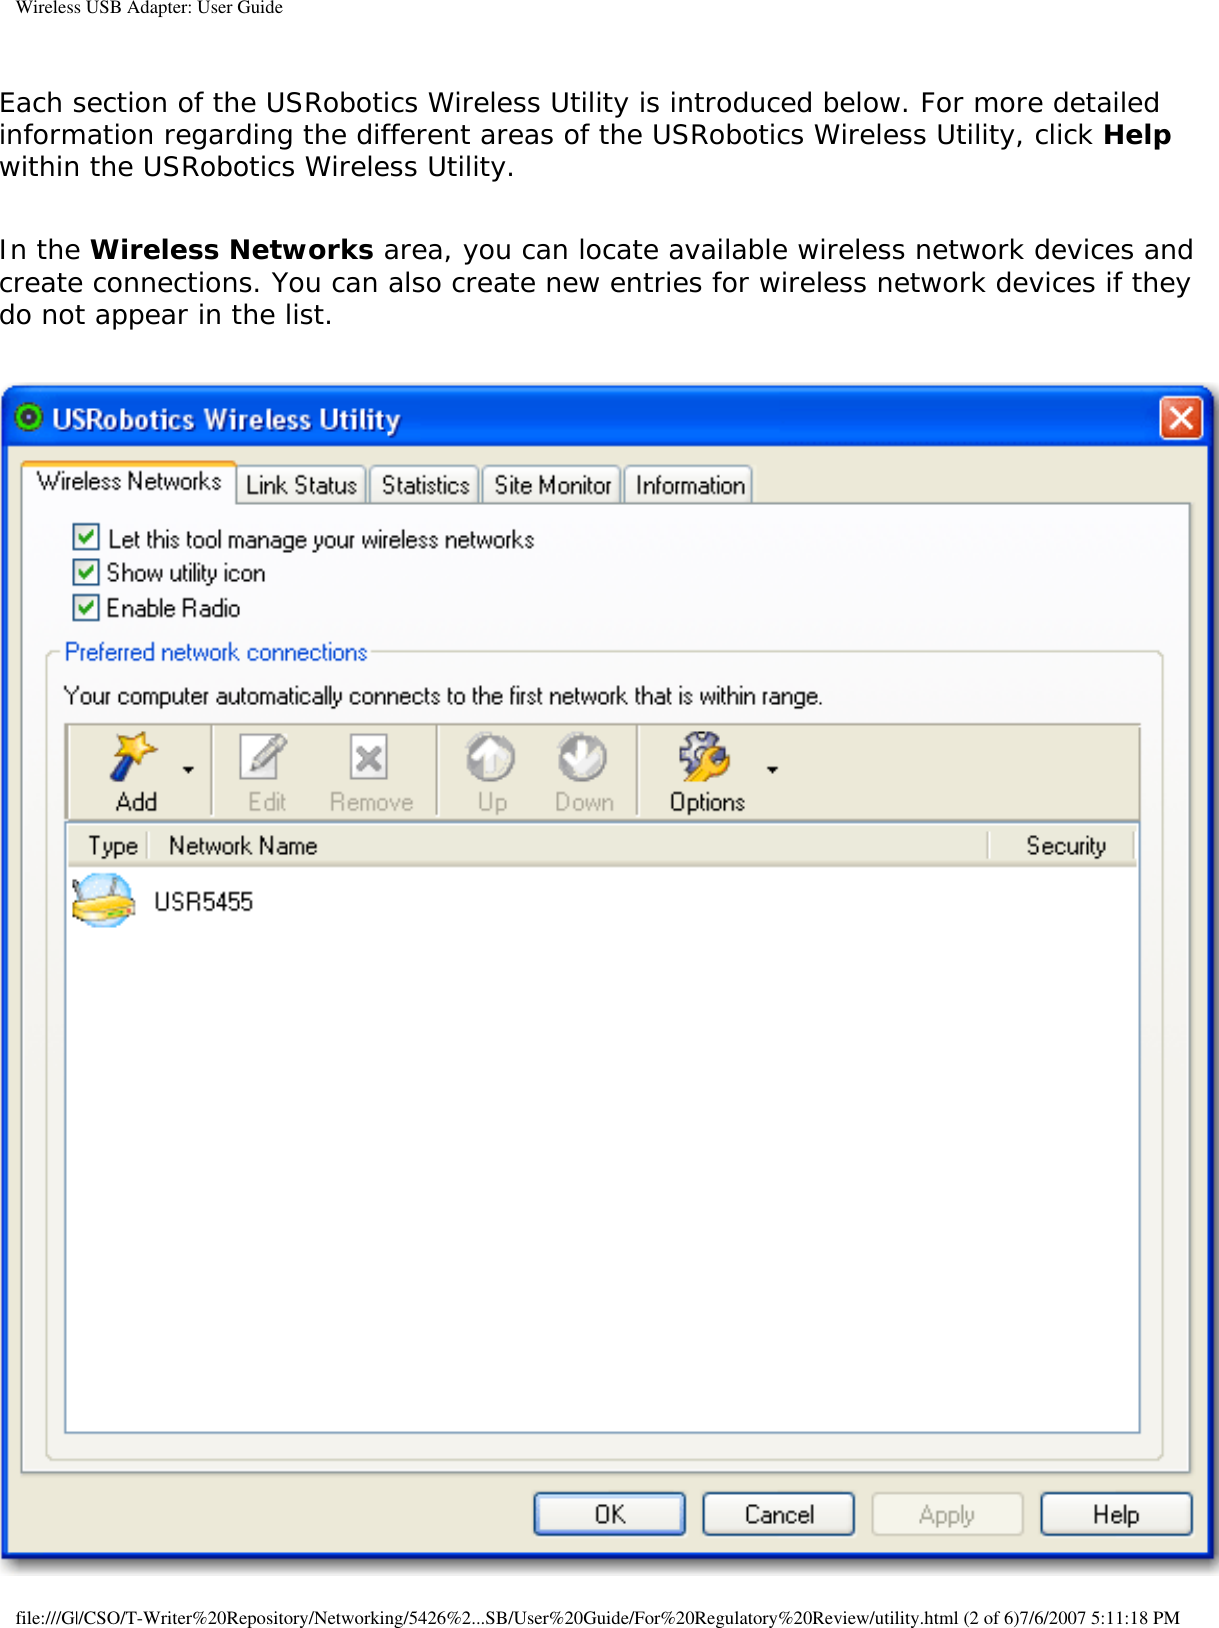Toggle the Enable Radio checkbox
The width and height of the screenshot is (1219, 1628).
click(x=86, y=608)
